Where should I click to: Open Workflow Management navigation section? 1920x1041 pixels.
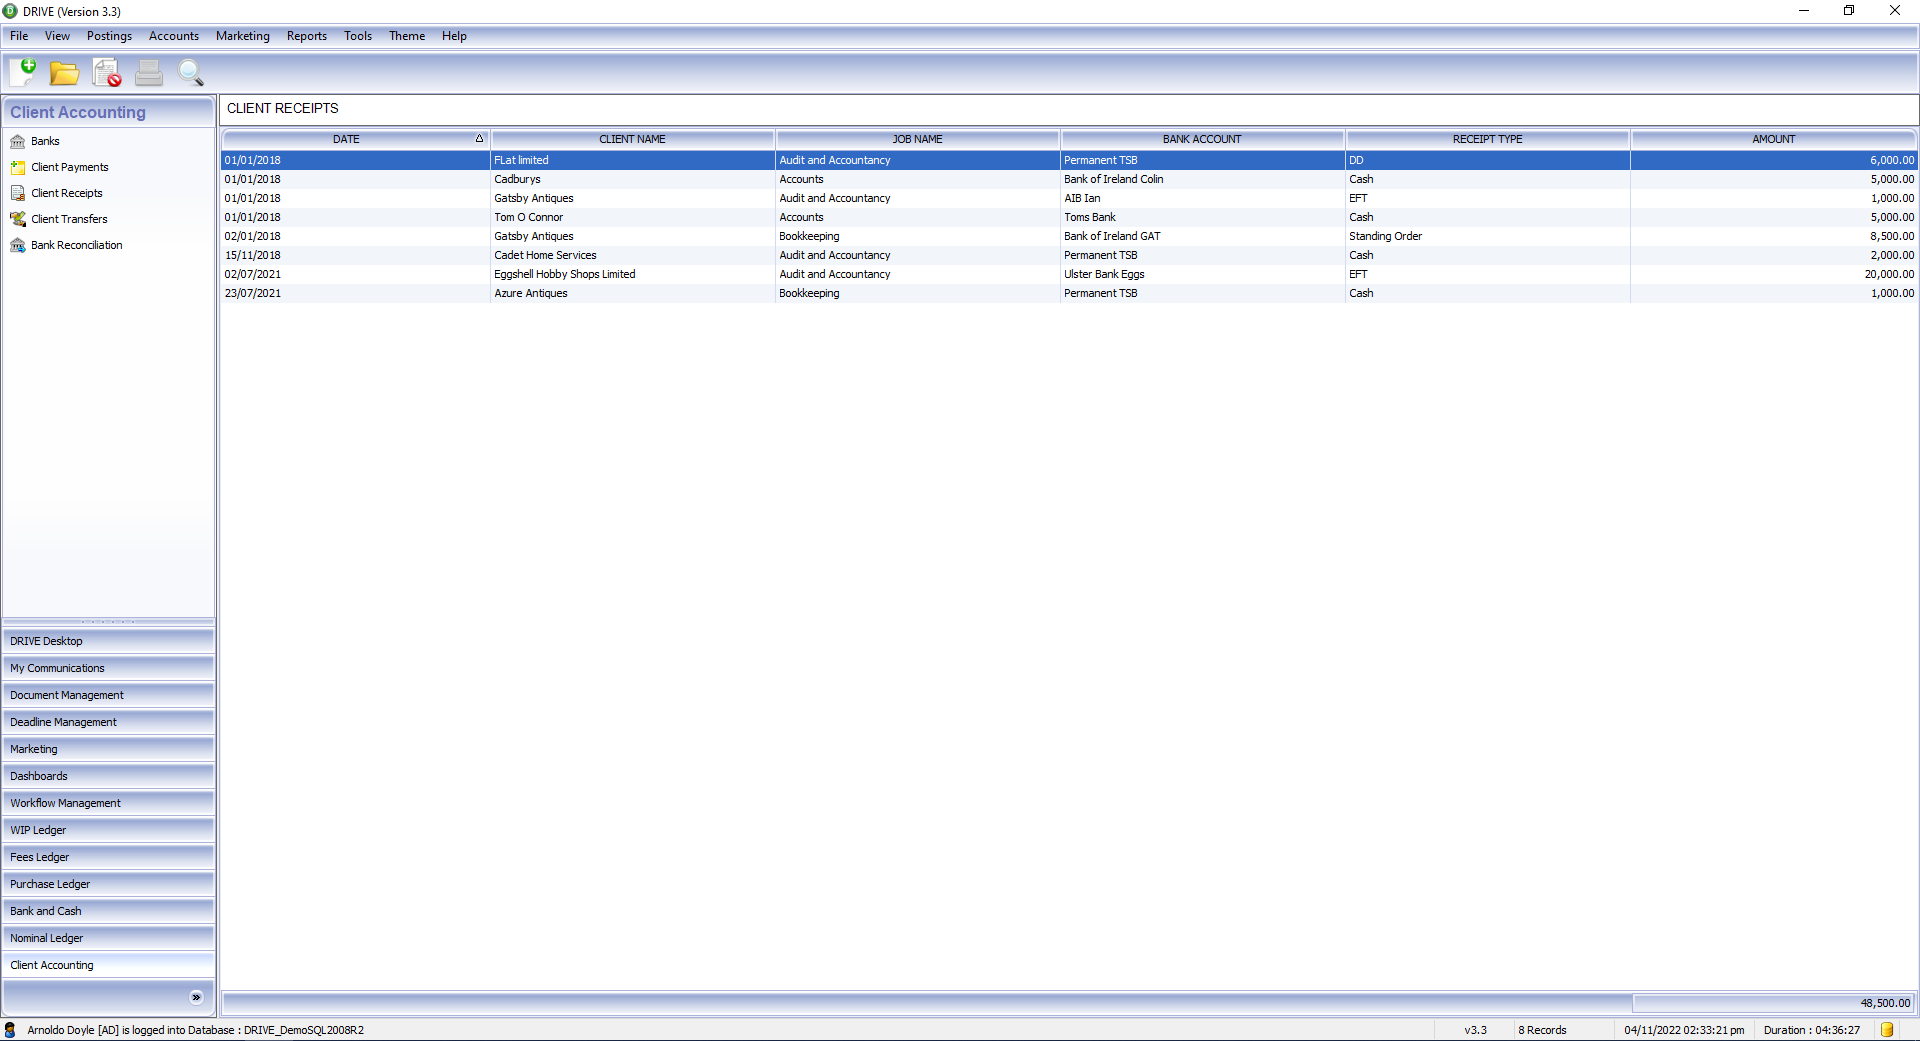(x=108, y=803)
